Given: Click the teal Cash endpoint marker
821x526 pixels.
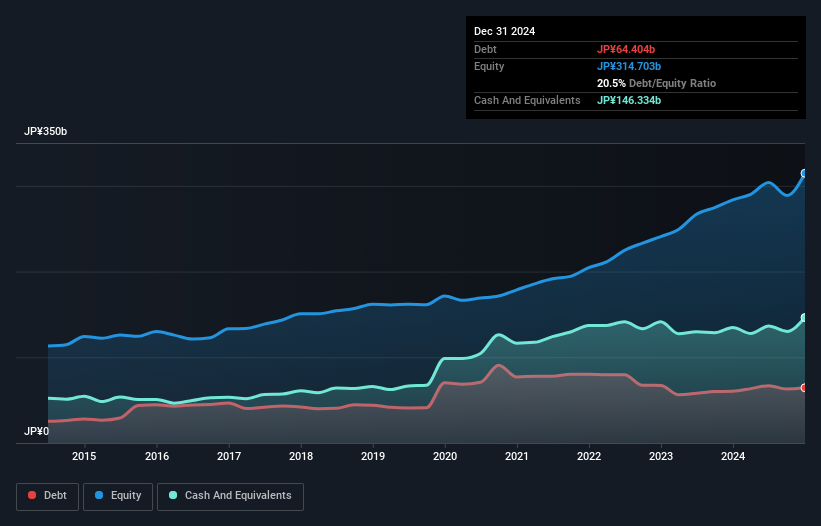Looking at the screenshot, I should tap(804, 318).
